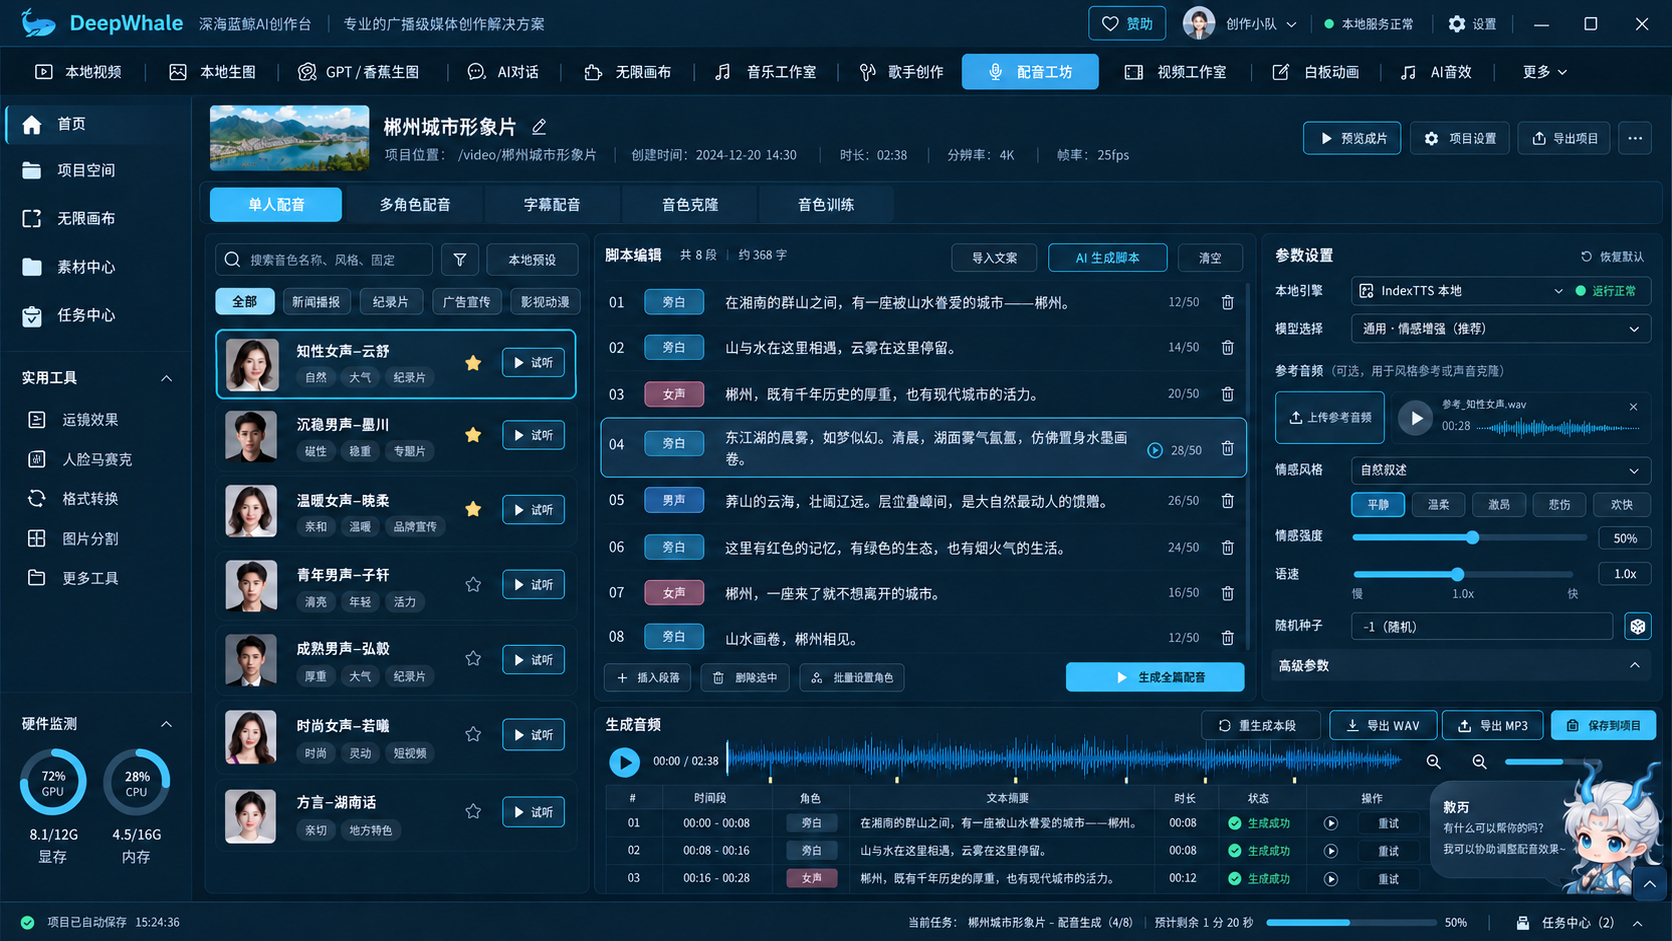Viewport: 1672px width, 941px height.
Task: Play preview of script paragraph 04
Action: (x=1155, y=450)
